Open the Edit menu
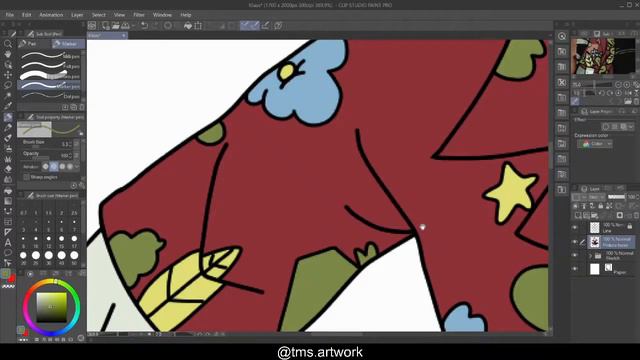 pyautogui.click(x=27, y=15)
